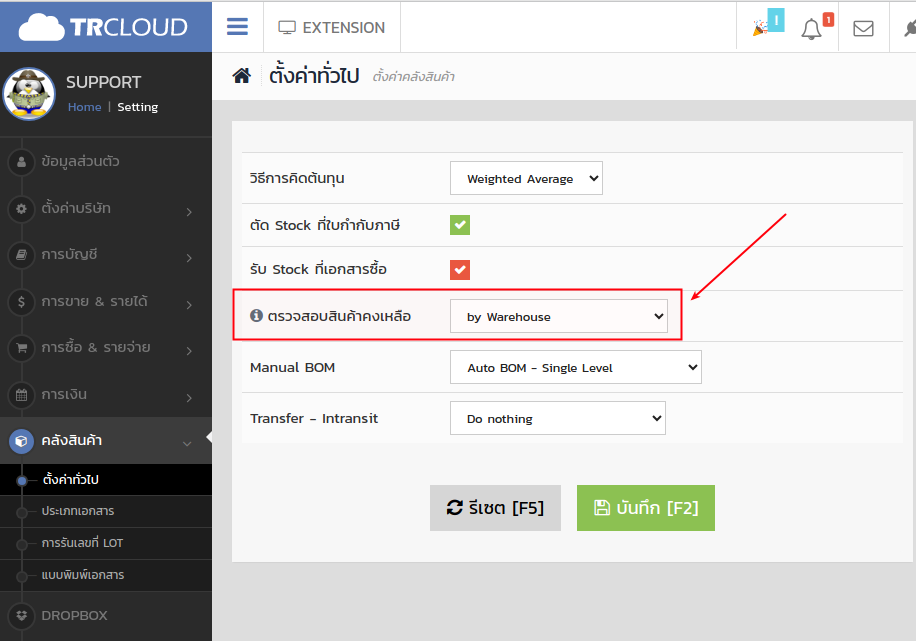
Task: Click info icon beside ตรวจสอบสินค้าคงเหลือ
Action: tap(256, 315)
